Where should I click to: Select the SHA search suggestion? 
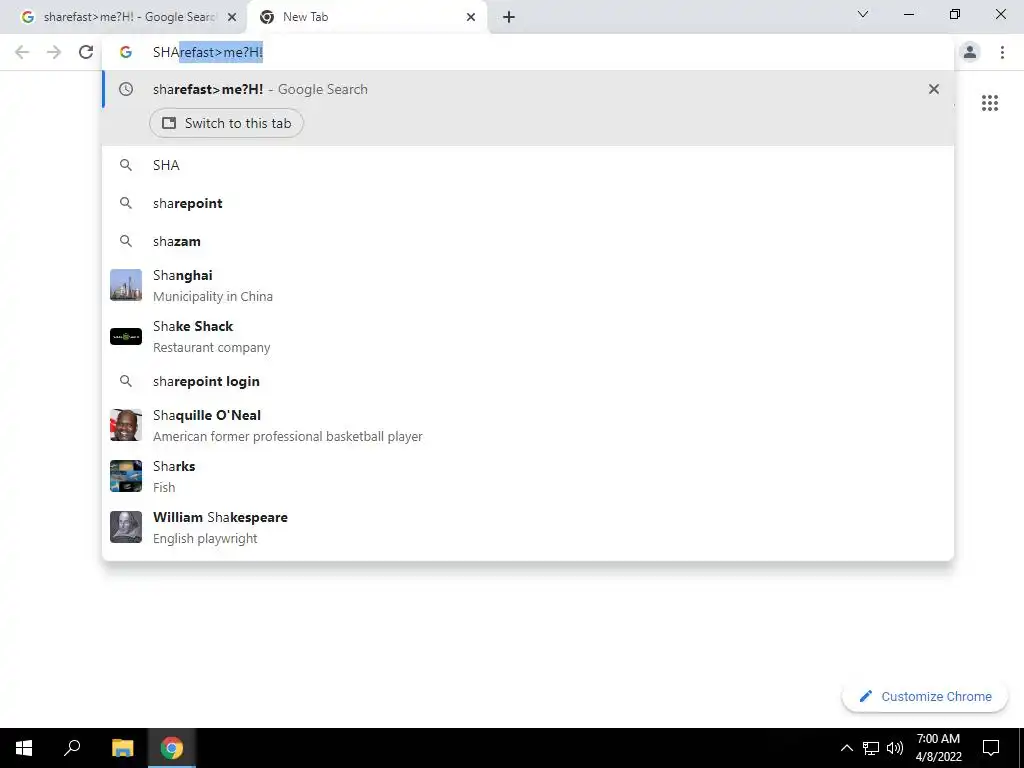[x=528, y=165]
